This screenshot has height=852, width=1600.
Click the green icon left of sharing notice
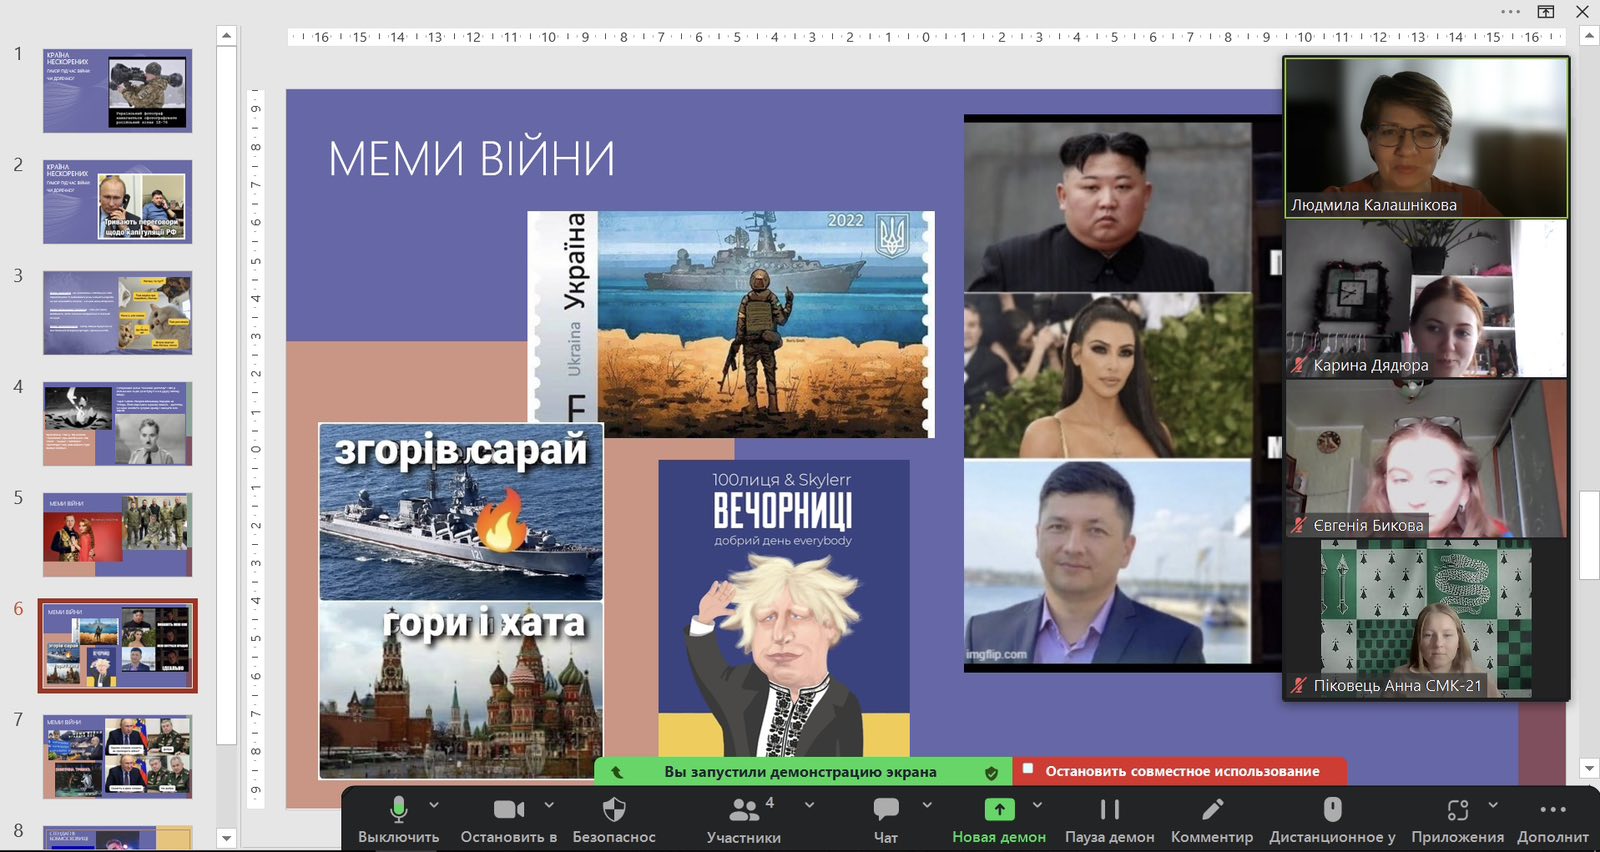tap(617, 772)
